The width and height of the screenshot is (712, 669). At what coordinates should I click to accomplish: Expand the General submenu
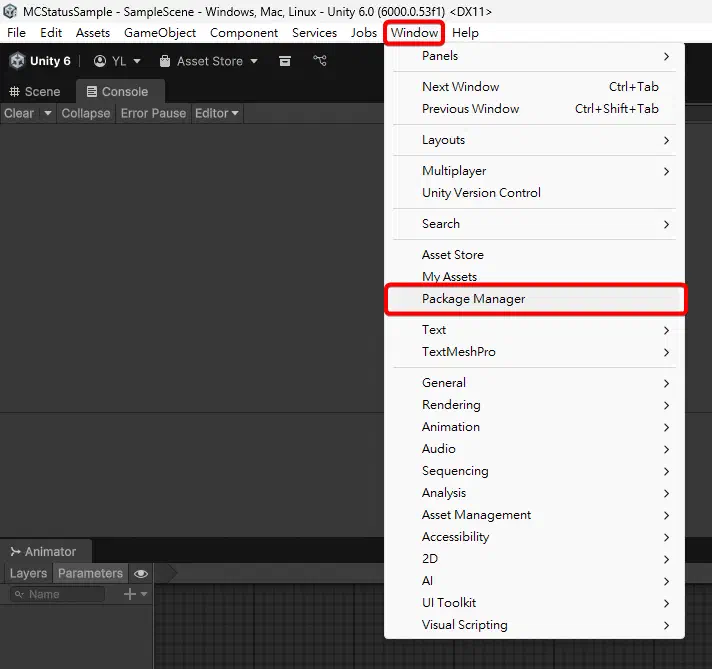click(x=534, y=383)
